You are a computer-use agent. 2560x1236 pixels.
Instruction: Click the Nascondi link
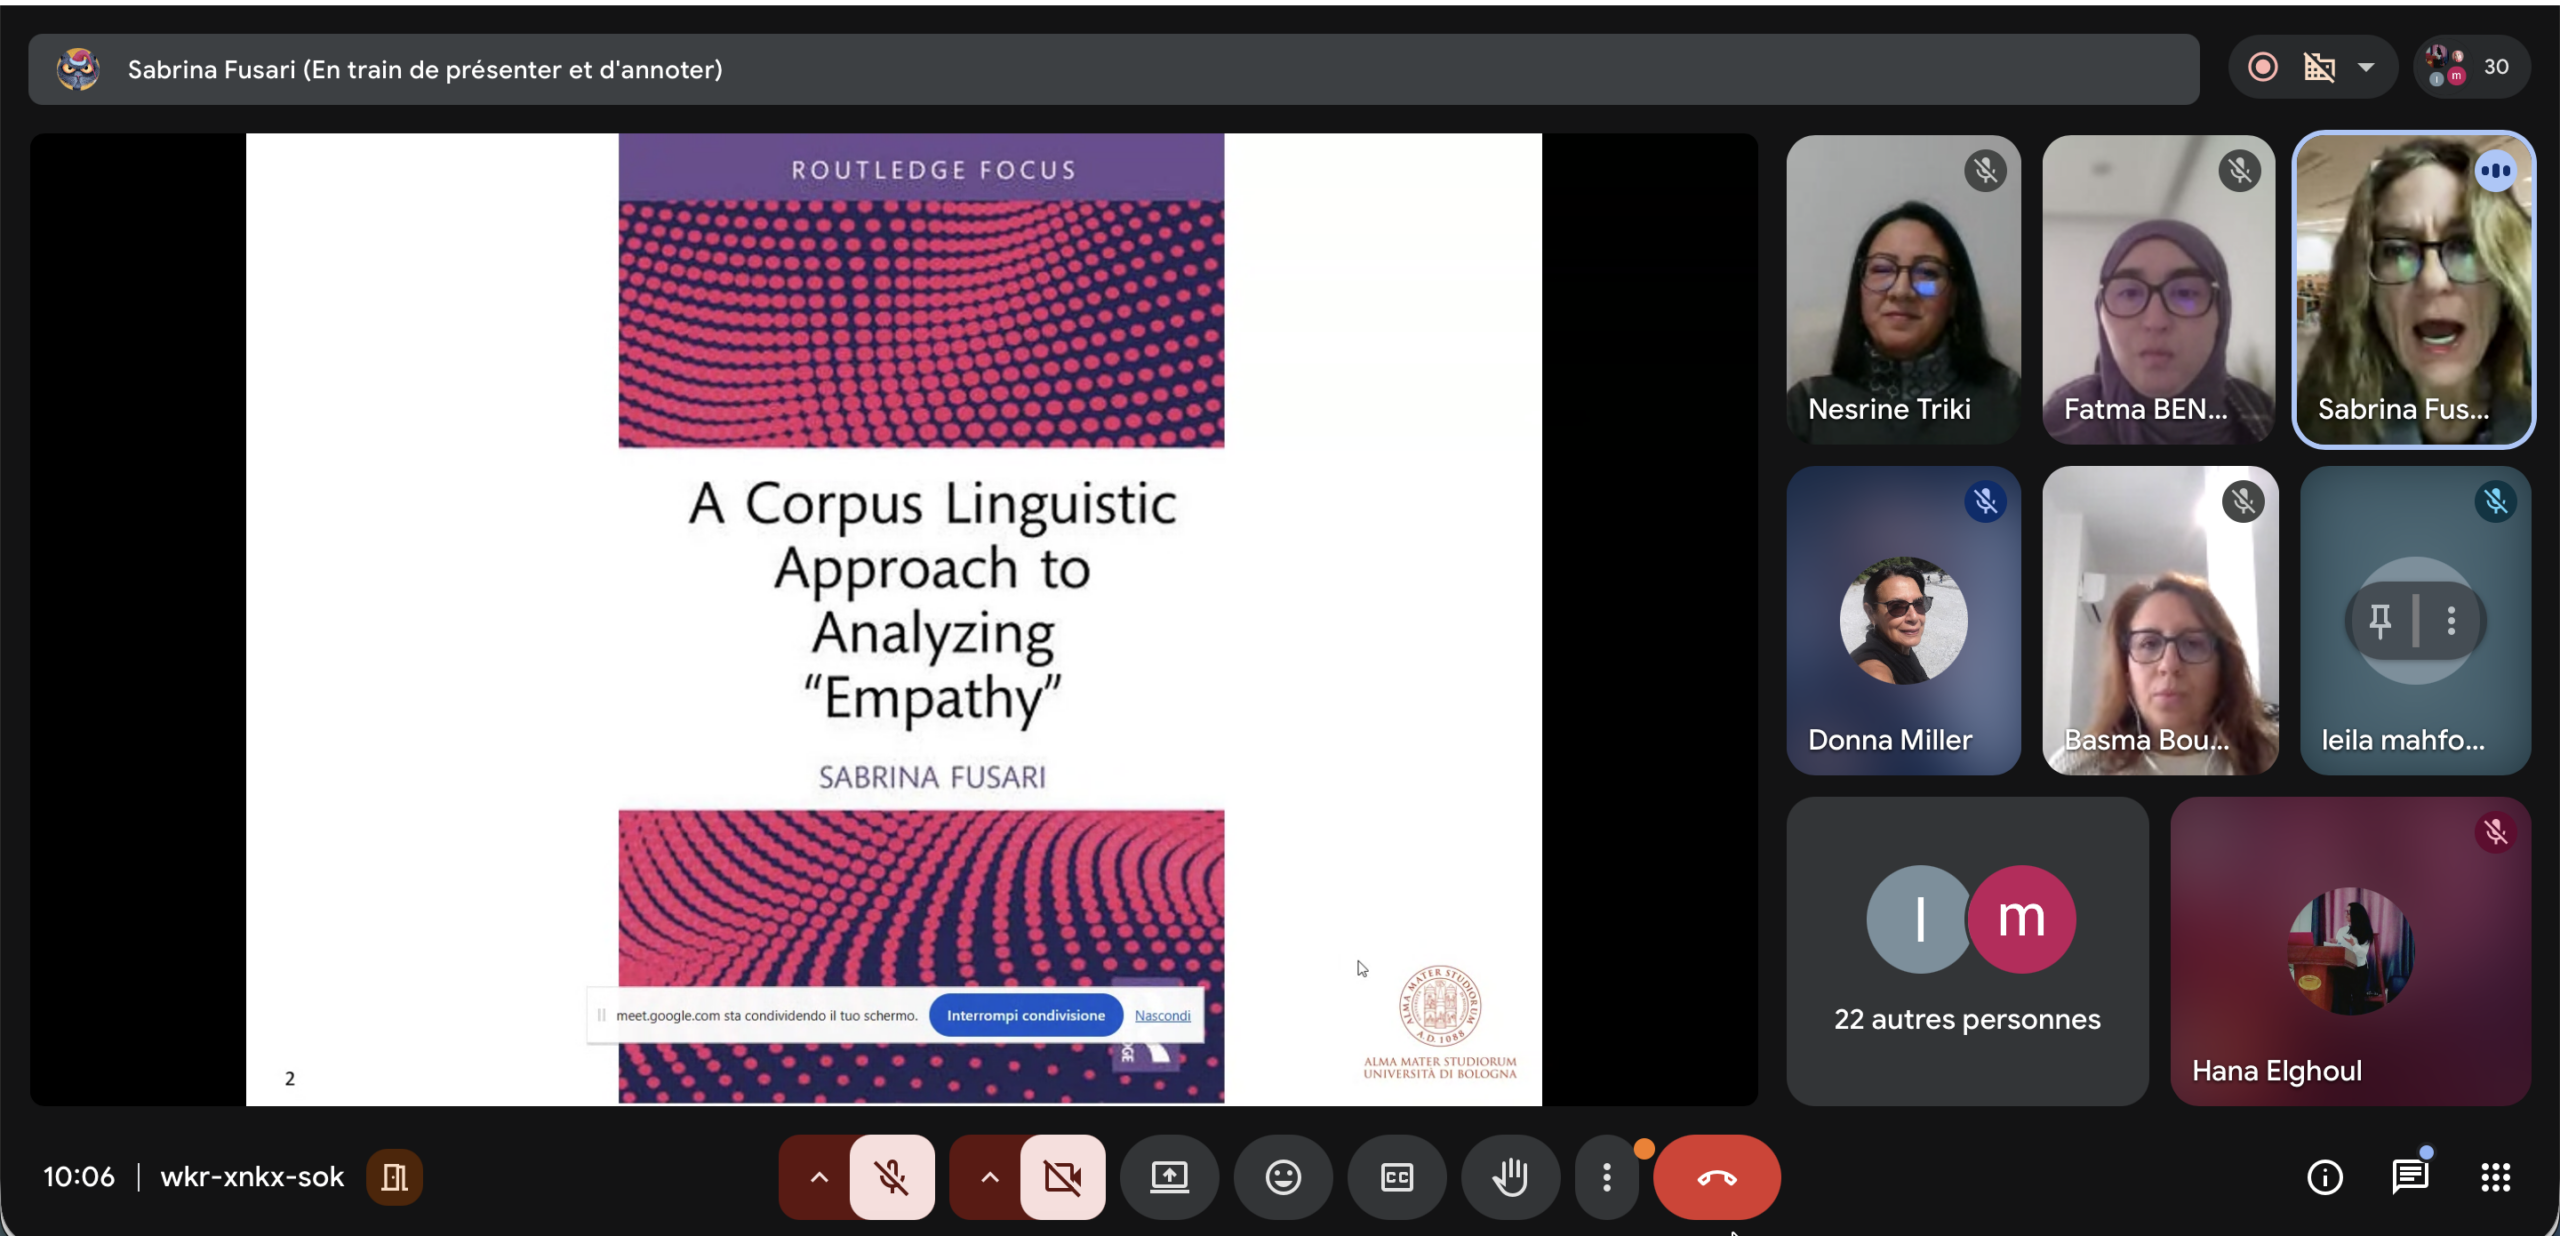click(x=1162, y=1015)
